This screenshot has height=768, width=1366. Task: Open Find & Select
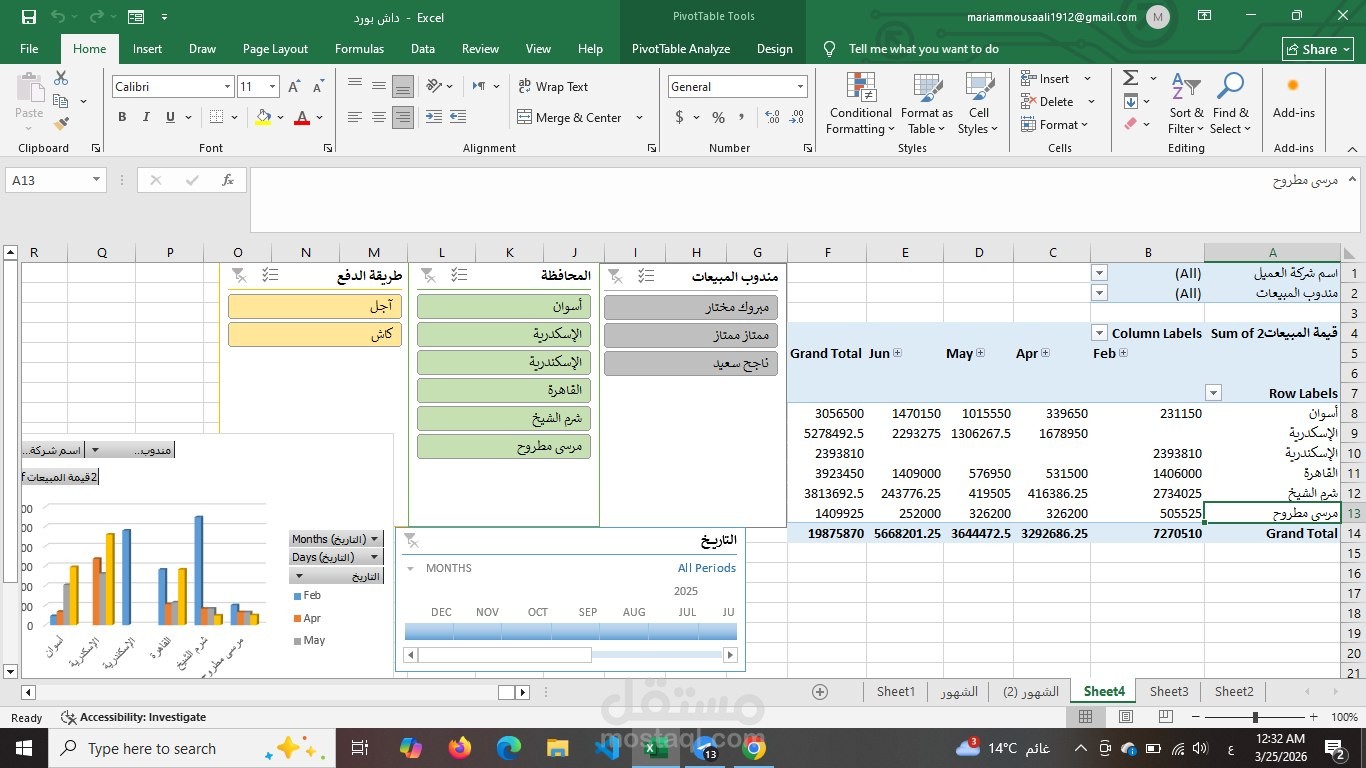[x=1230, y=104]
